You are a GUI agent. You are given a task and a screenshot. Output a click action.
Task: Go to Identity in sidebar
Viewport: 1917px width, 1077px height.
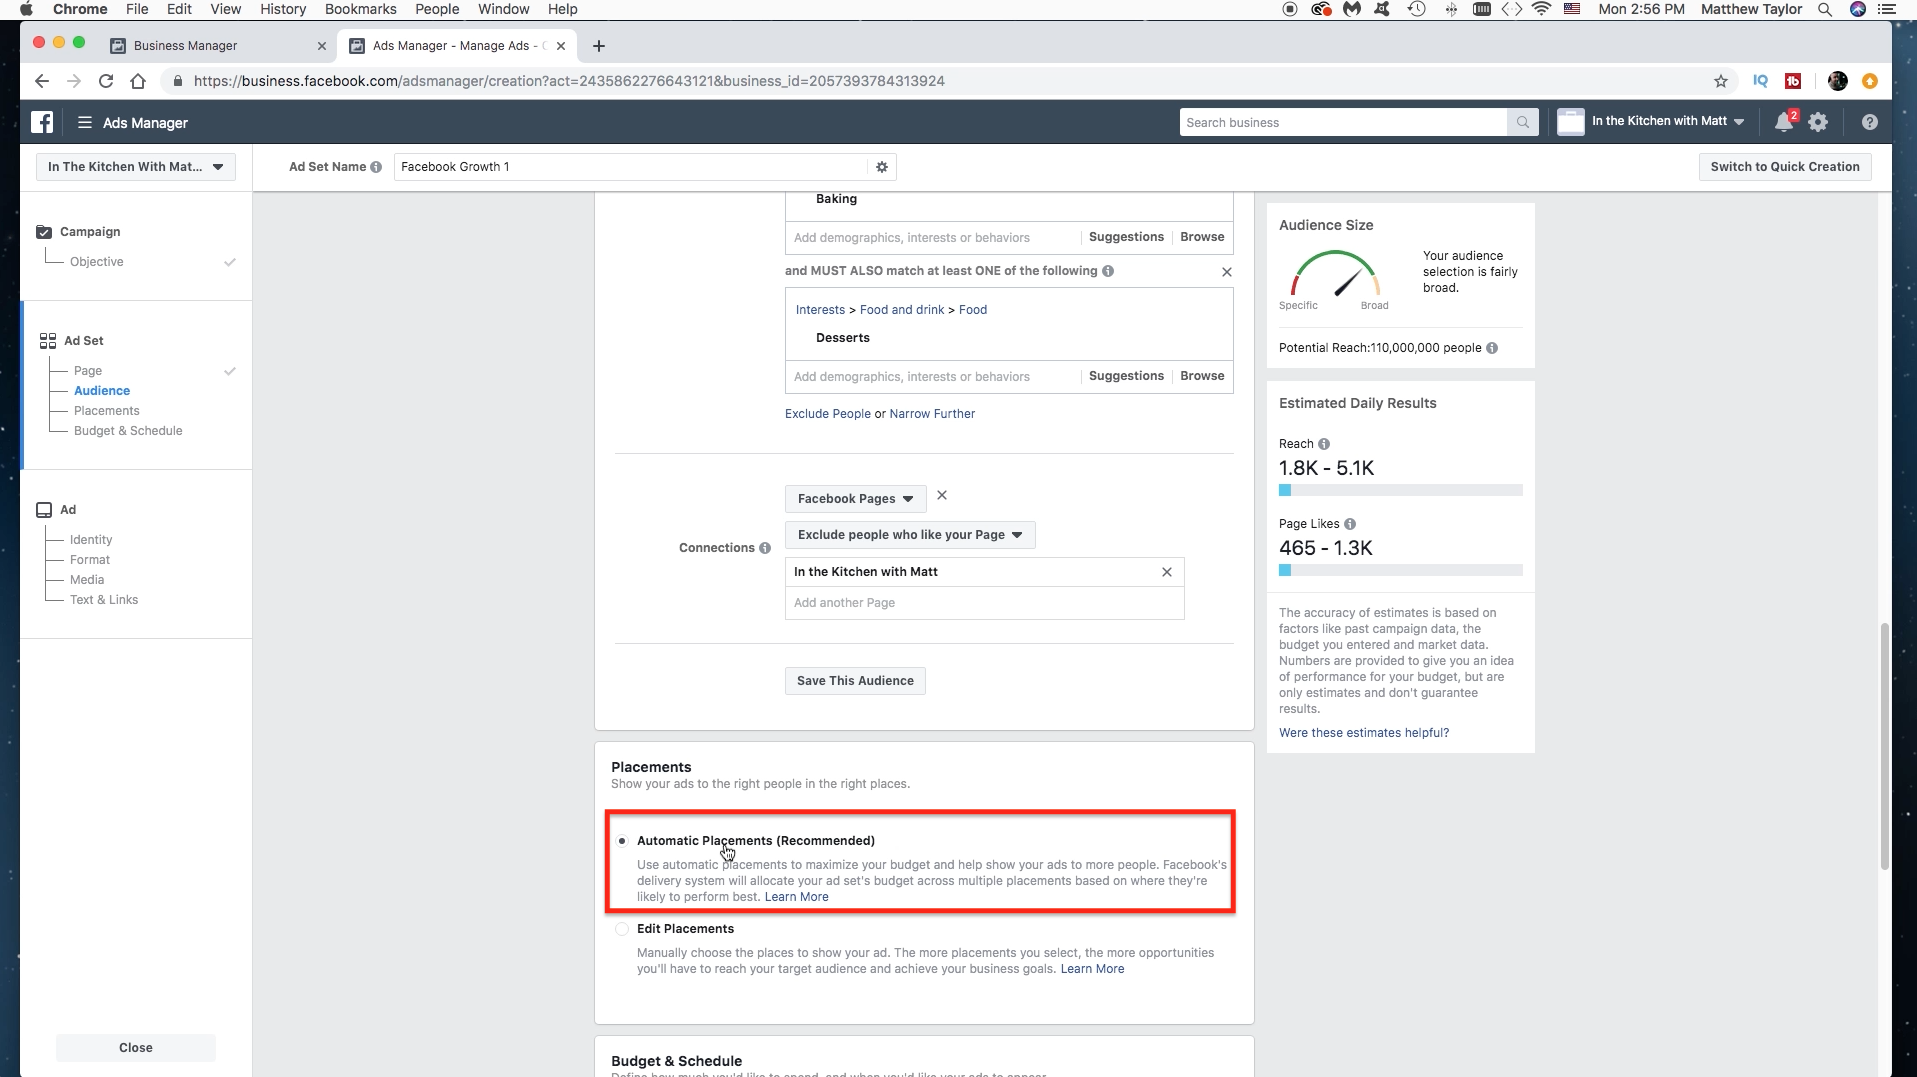(x=91, y=540)
